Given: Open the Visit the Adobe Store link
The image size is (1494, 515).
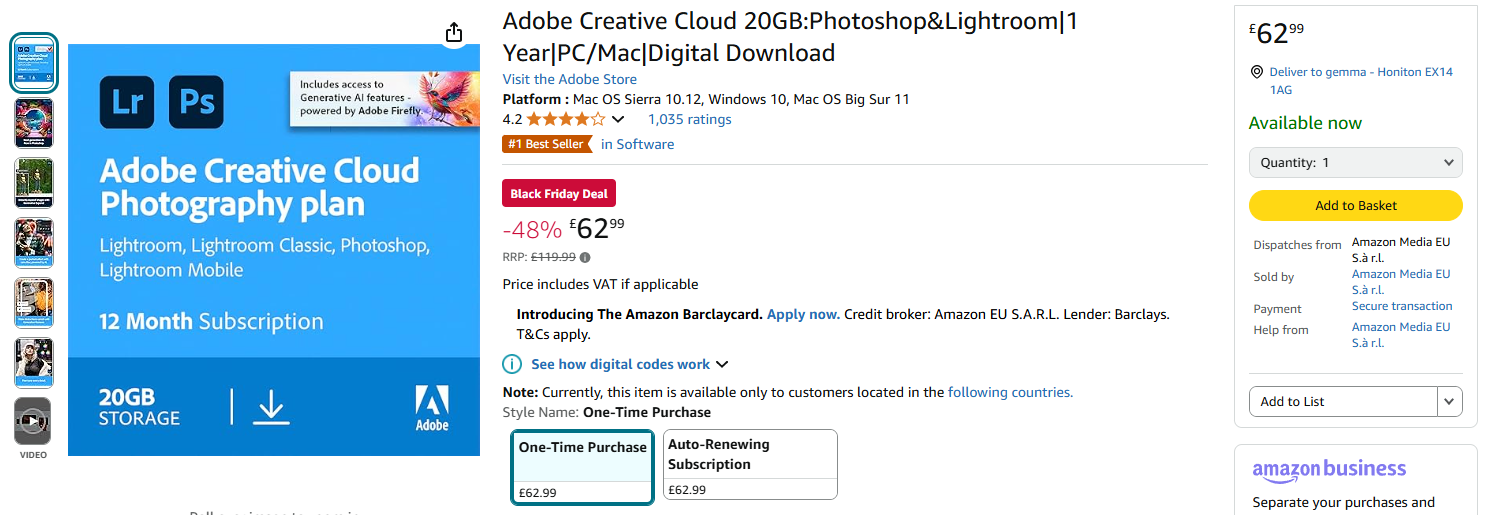Looking at the screenshot, I should (569, 79).
